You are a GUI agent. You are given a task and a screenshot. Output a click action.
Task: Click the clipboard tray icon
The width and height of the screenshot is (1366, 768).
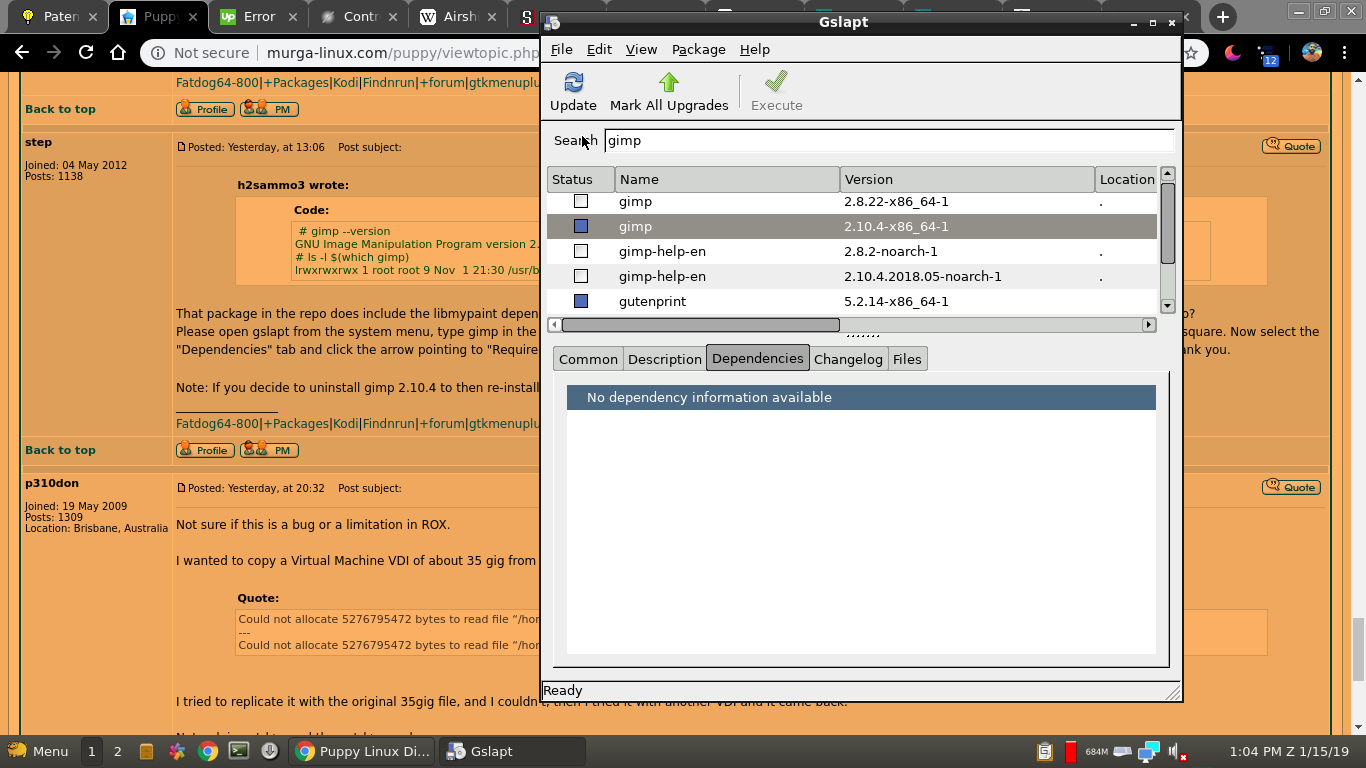coord(1045,751)
